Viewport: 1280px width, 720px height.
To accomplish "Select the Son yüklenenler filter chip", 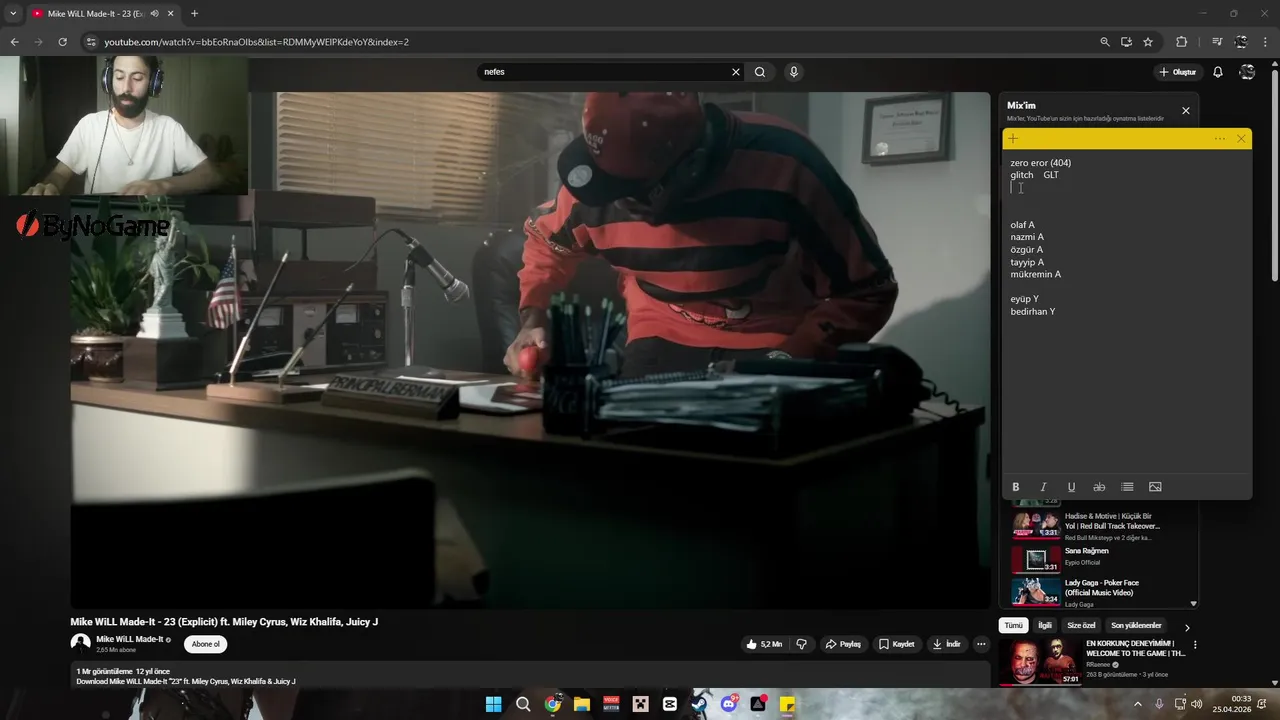I will 1136,626.
